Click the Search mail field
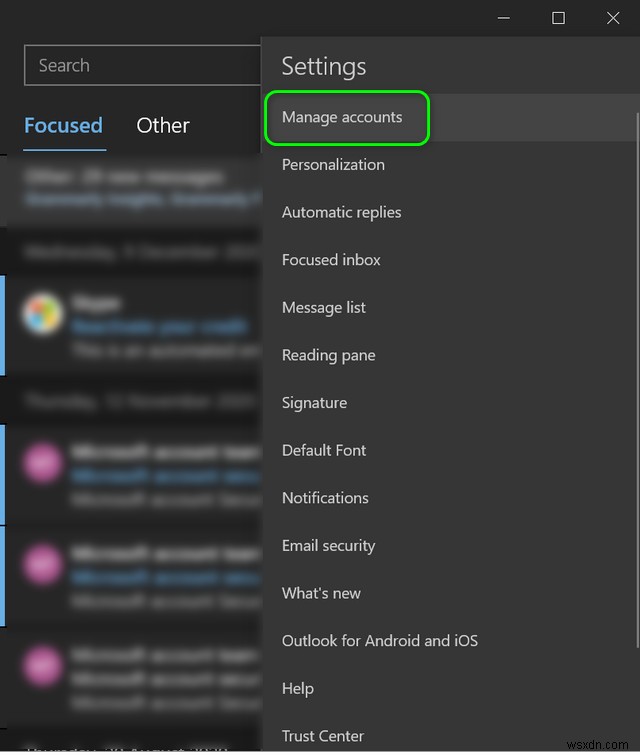The image size is (640, 755). pos(140,66)
